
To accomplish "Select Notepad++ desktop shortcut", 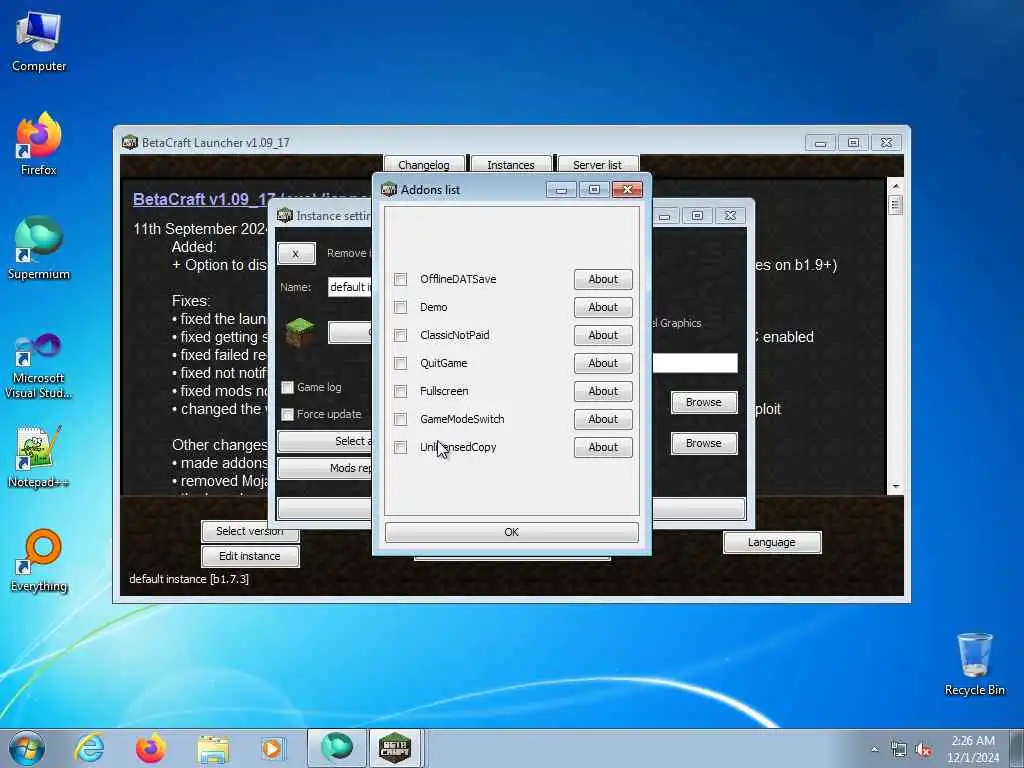I will (39, 456).
